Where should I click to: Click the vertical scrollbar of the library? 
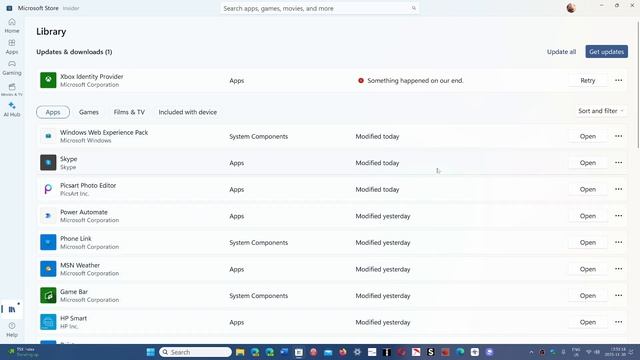(x=638, y=85)
